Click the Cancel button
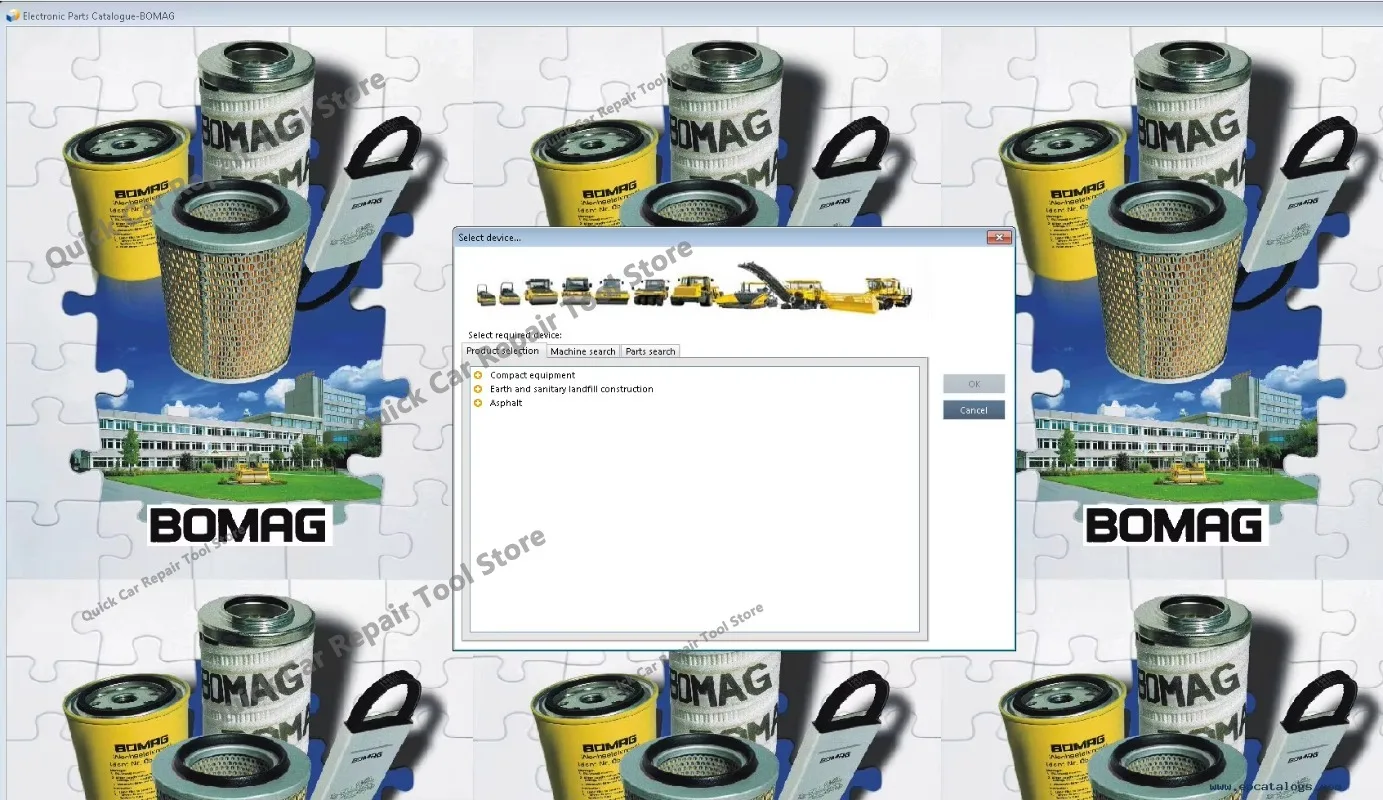 (x=973, y=410)
